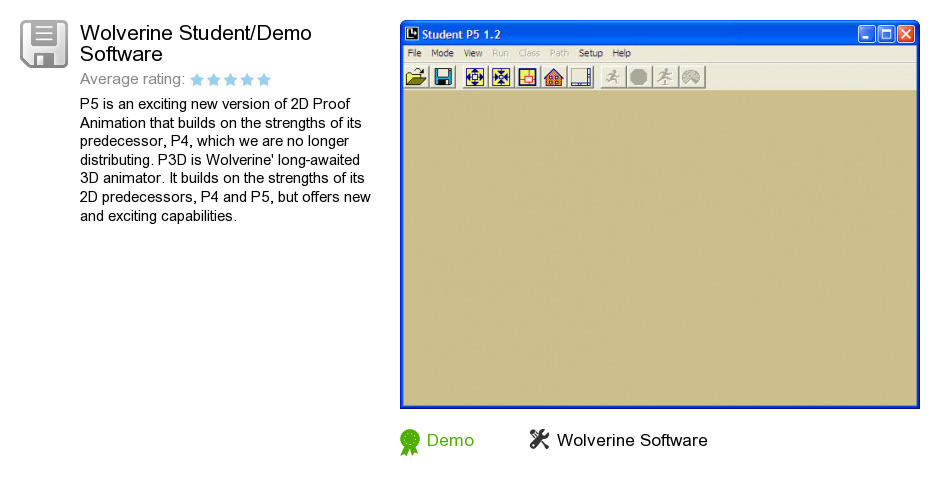Minimize the Student P5 window
The width and height of the screenshot is (940, 486).
coord(866,34)
